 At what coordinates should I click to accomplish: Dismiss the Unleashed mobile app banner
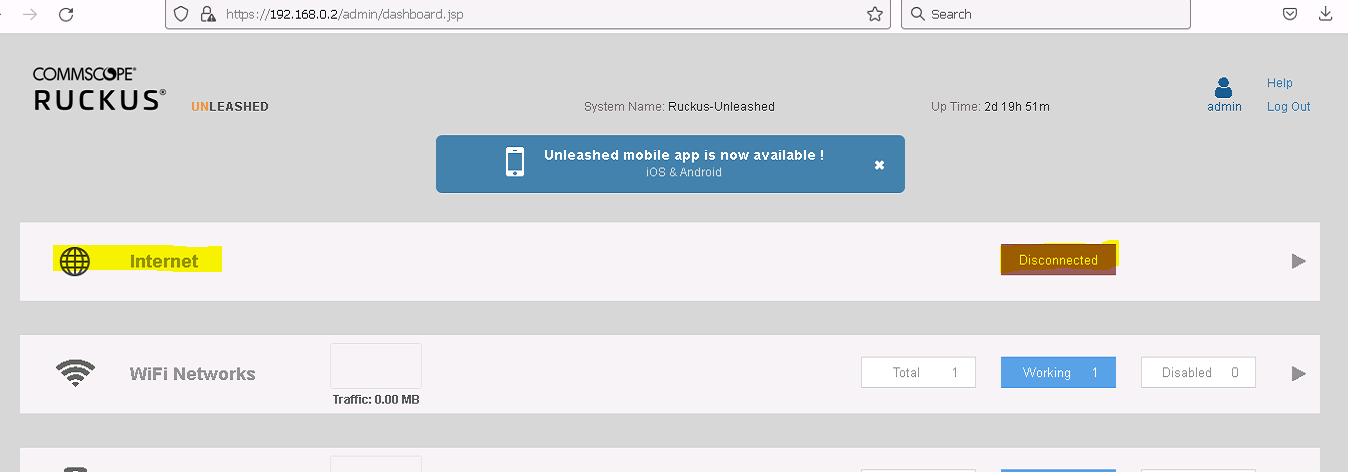pyautogui.click(x=879, y=165)
